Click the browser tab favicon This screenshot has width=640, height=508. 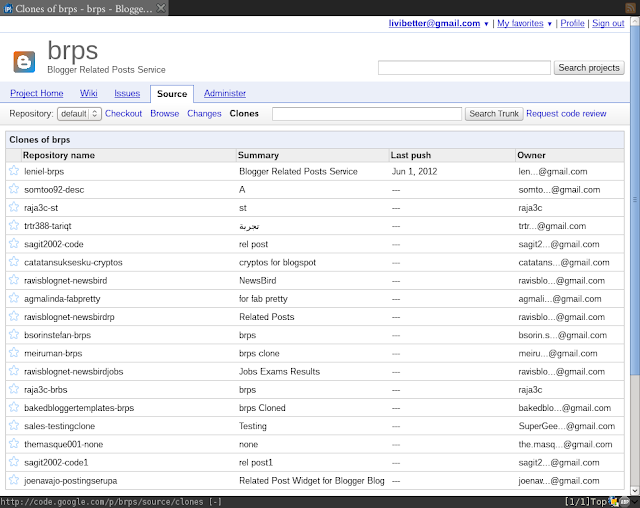click(8, 9)
